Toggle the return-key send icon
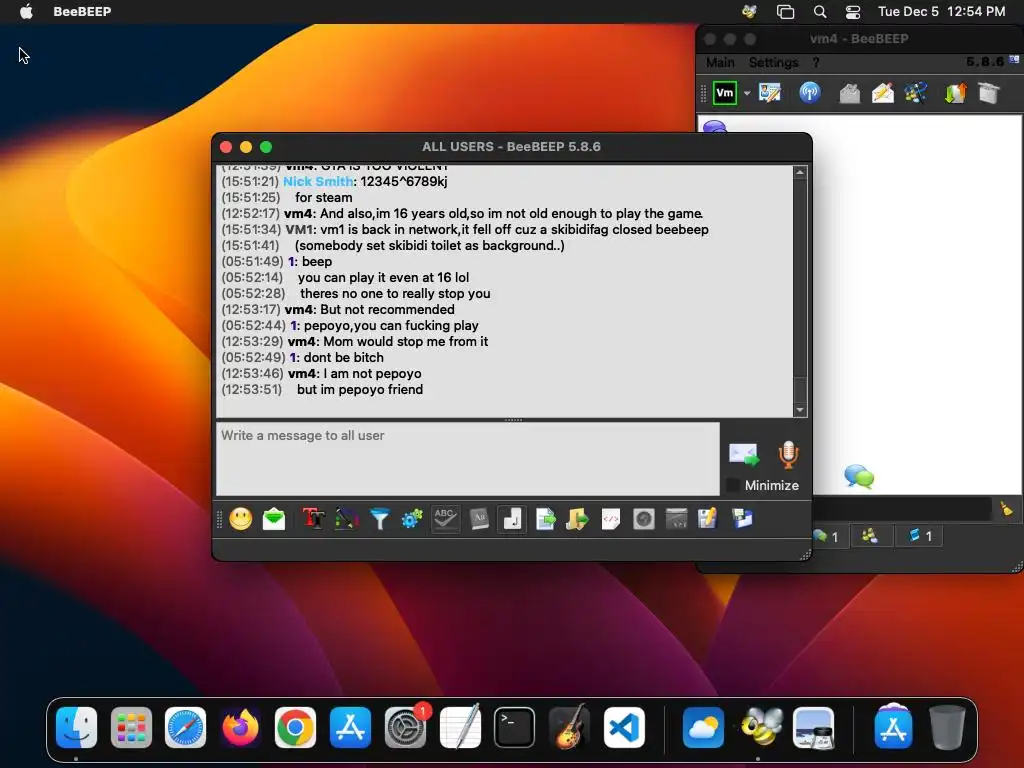 [x=512, y=519]
